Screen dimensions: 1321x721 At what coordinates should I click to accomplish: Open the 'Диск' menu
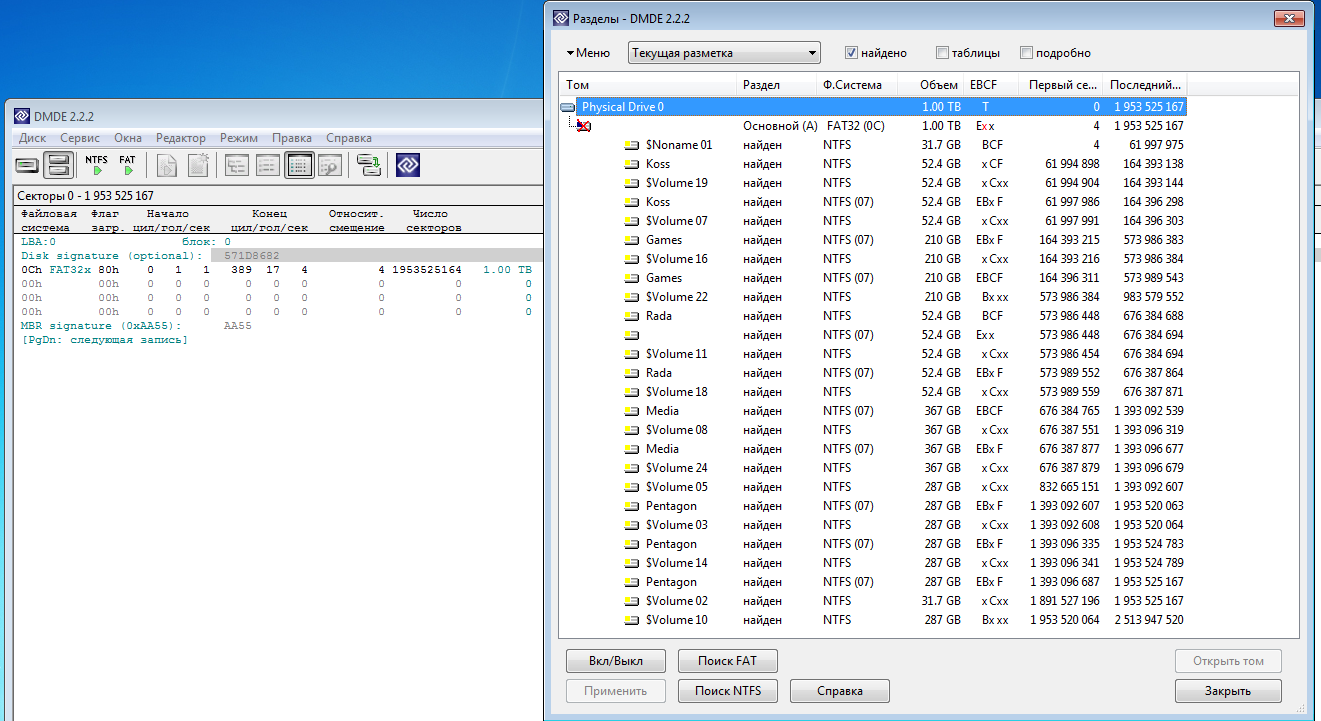coord(32,138)
